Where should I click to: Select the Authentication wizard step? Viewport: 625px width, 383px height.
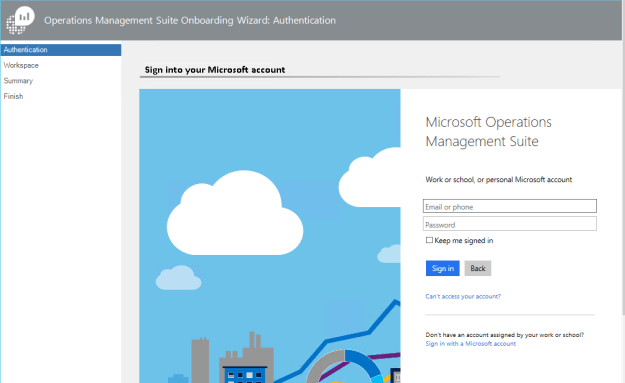tap(61, 50)
